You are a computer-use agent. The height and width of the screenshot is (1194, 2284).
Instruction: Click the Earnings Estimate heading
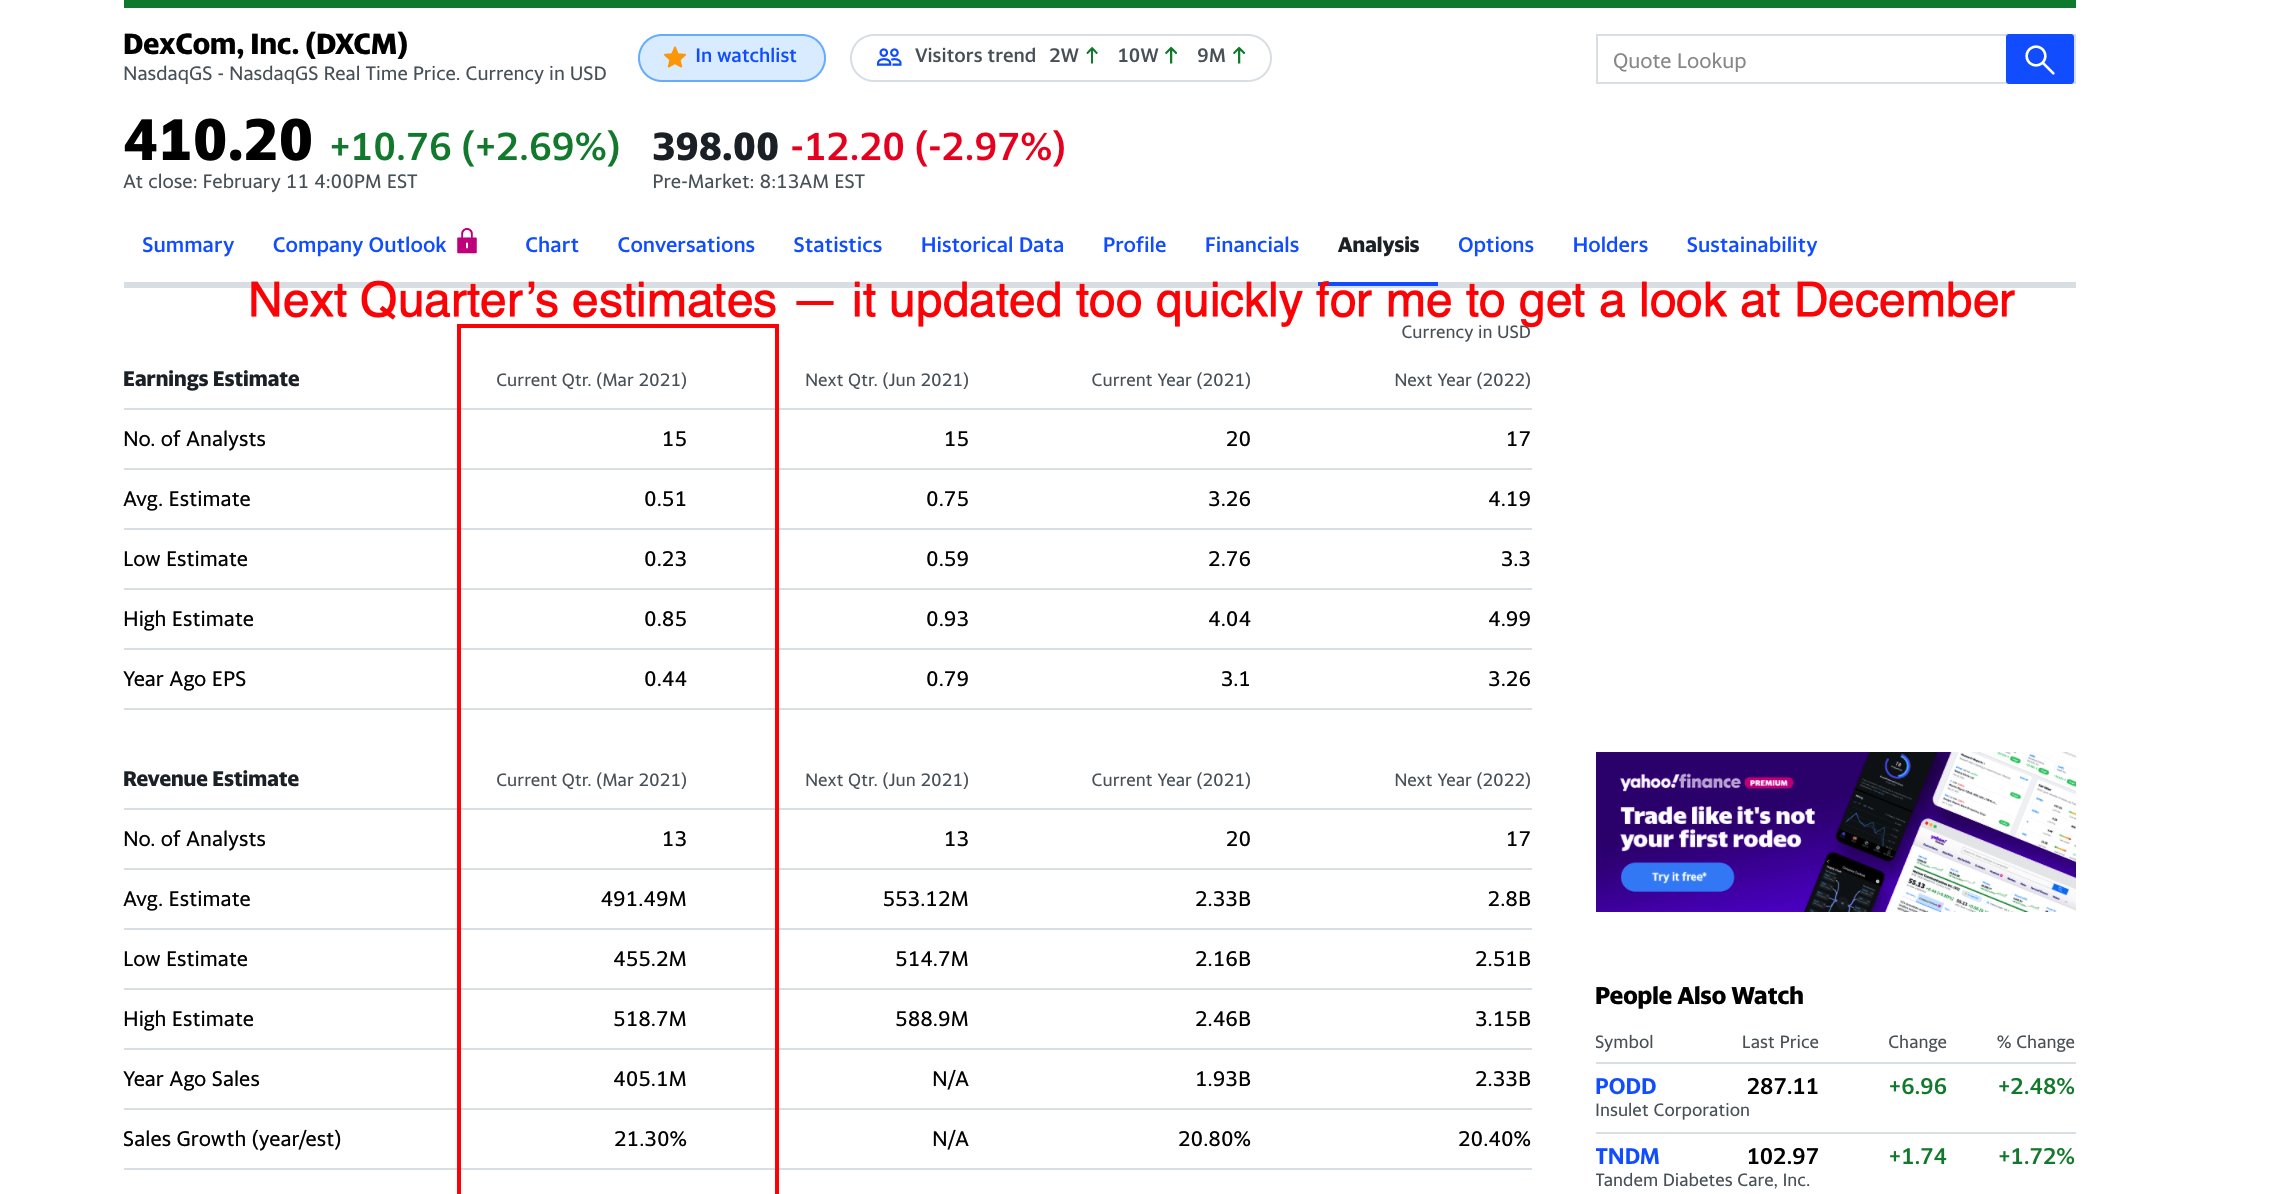coord(211,379)
